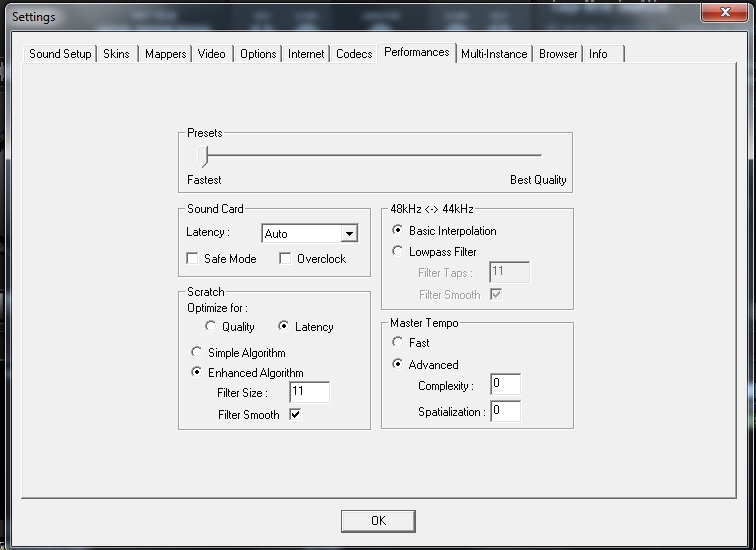Viewport: 756px width, 550px height.
Task: Switch to the Internet tab
Action: [306, 54]
